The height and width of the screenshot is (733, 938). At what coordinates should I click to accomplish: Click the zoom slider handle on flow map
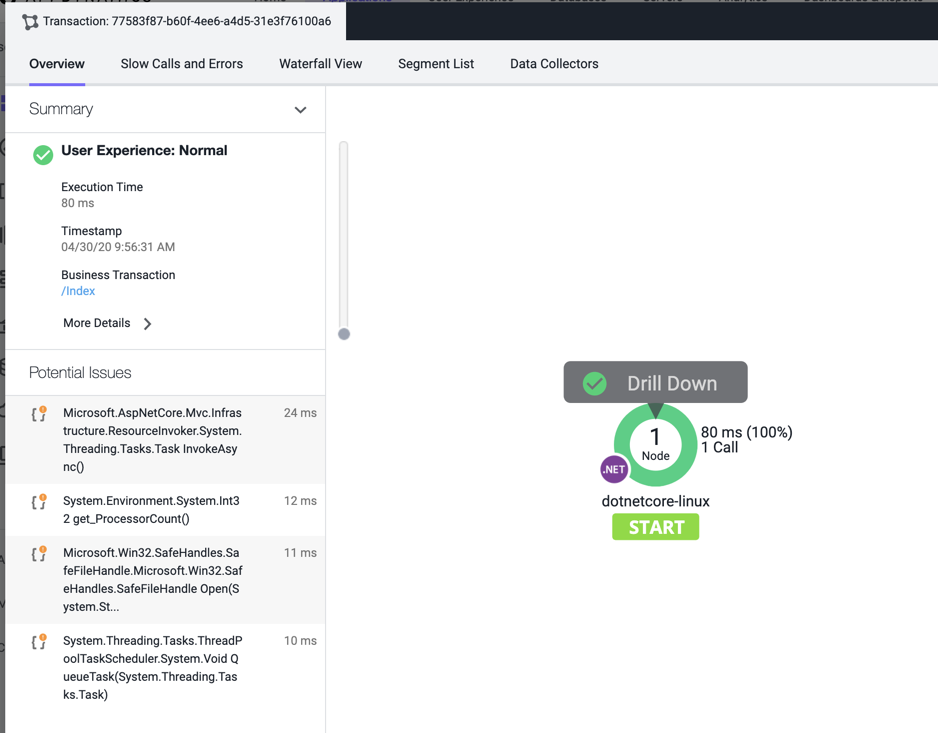click(344, 334)
